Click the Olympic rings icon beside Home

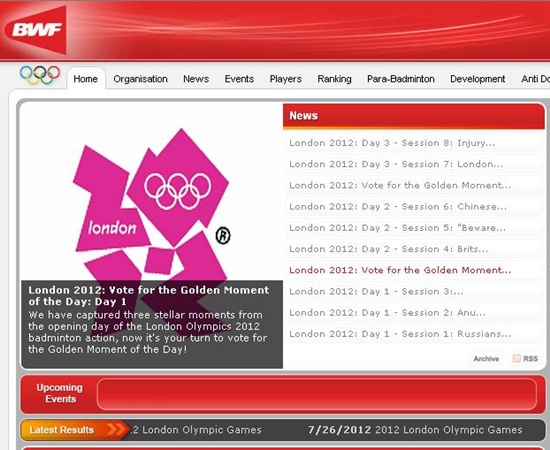click(40, 75)
